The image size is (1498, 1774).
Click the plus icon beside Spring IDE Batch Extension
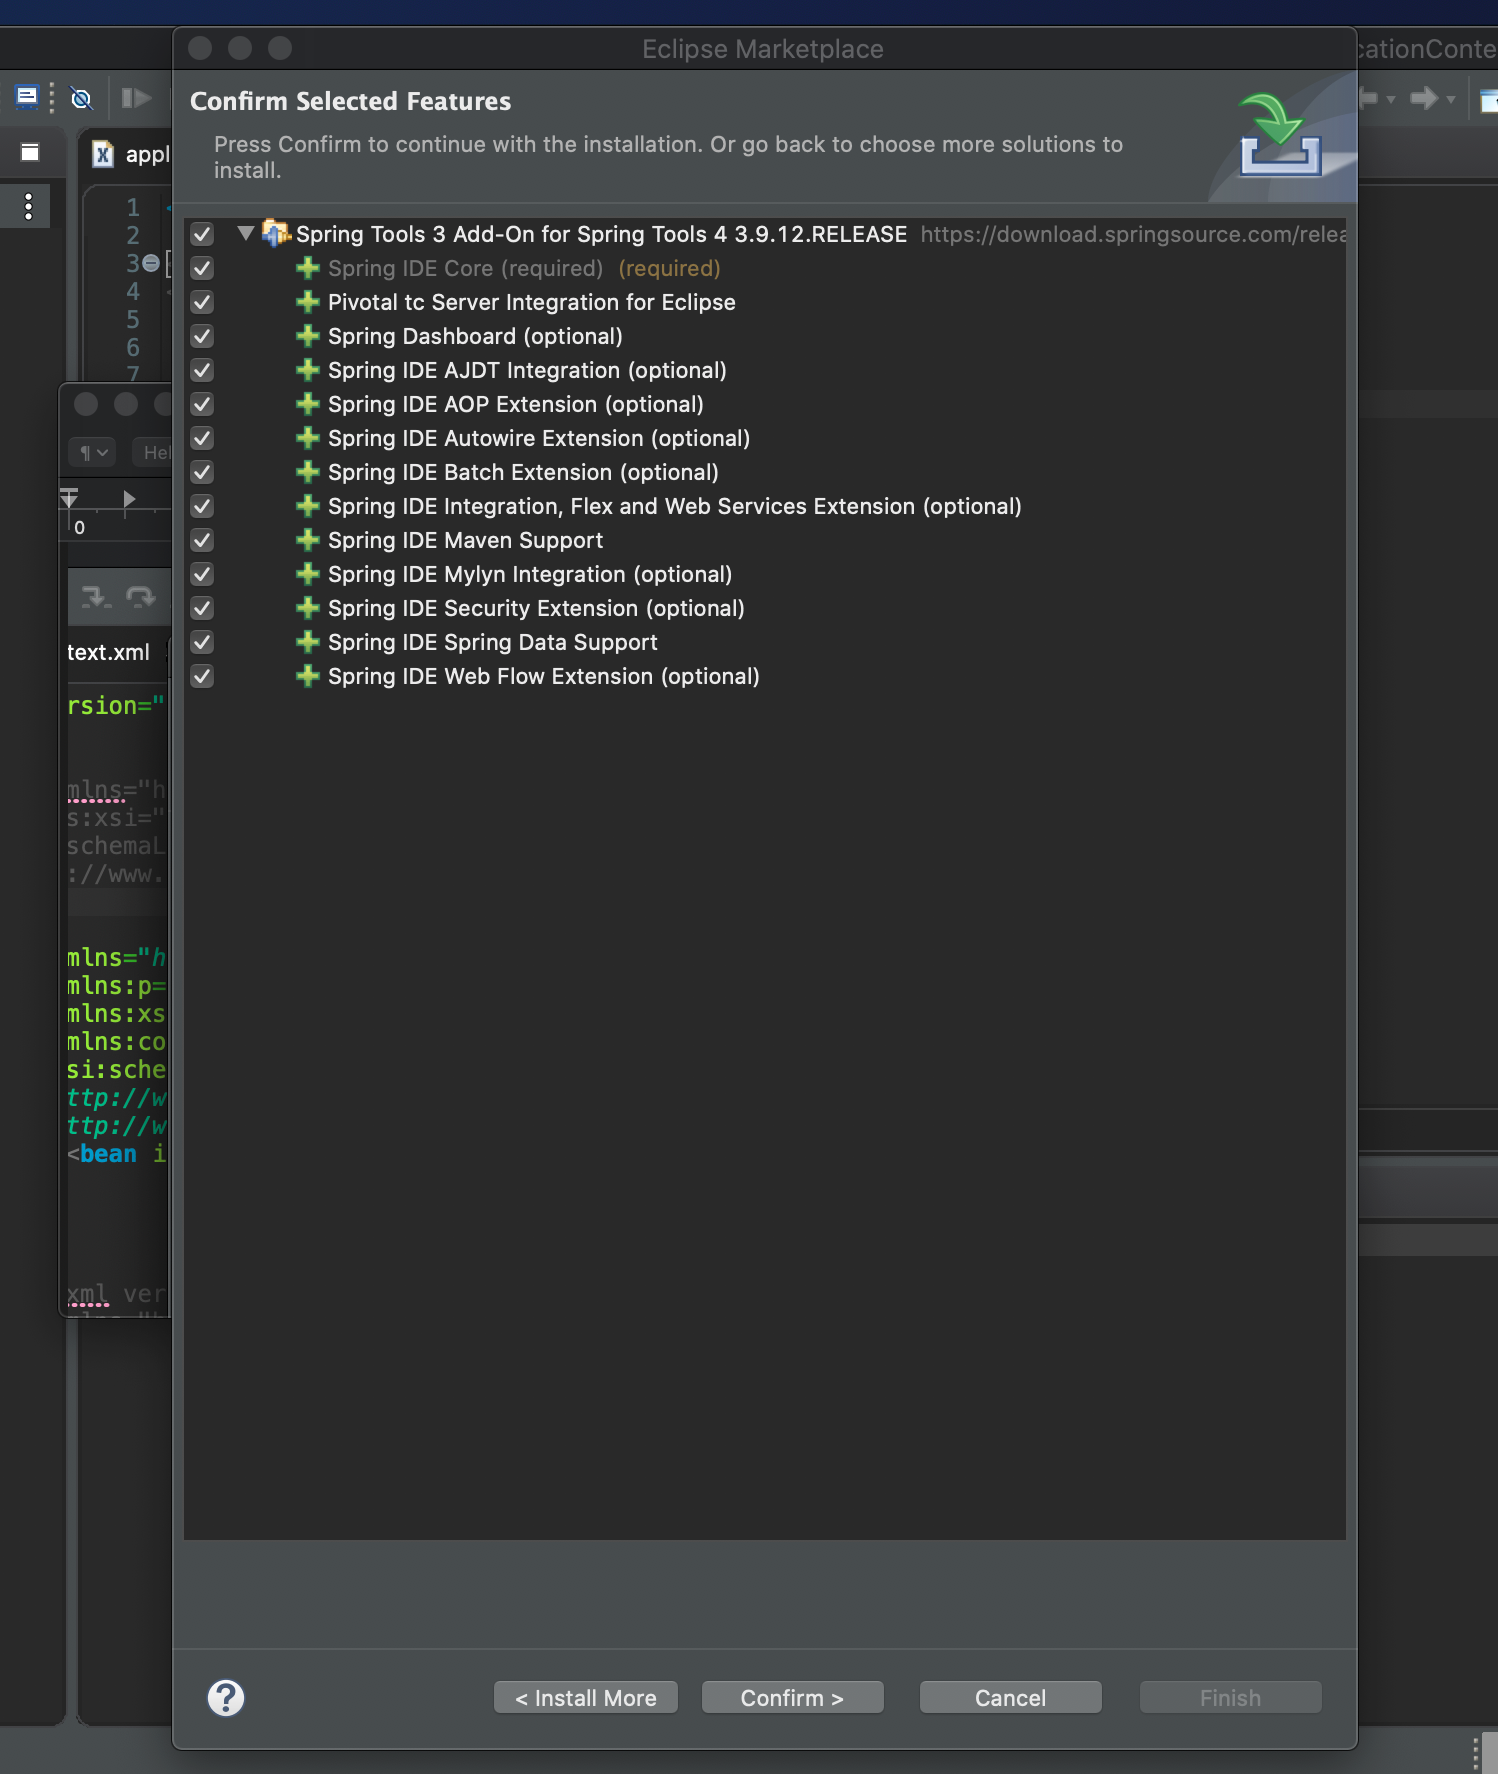308,472
